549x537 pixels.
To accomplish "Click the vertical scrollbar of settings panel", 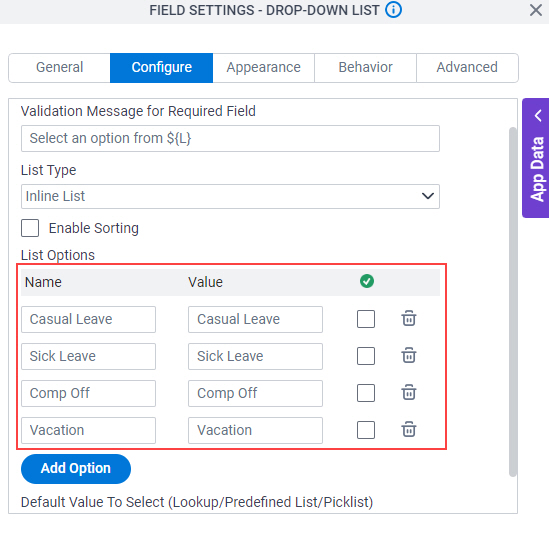I will click(x=513, y=301).
